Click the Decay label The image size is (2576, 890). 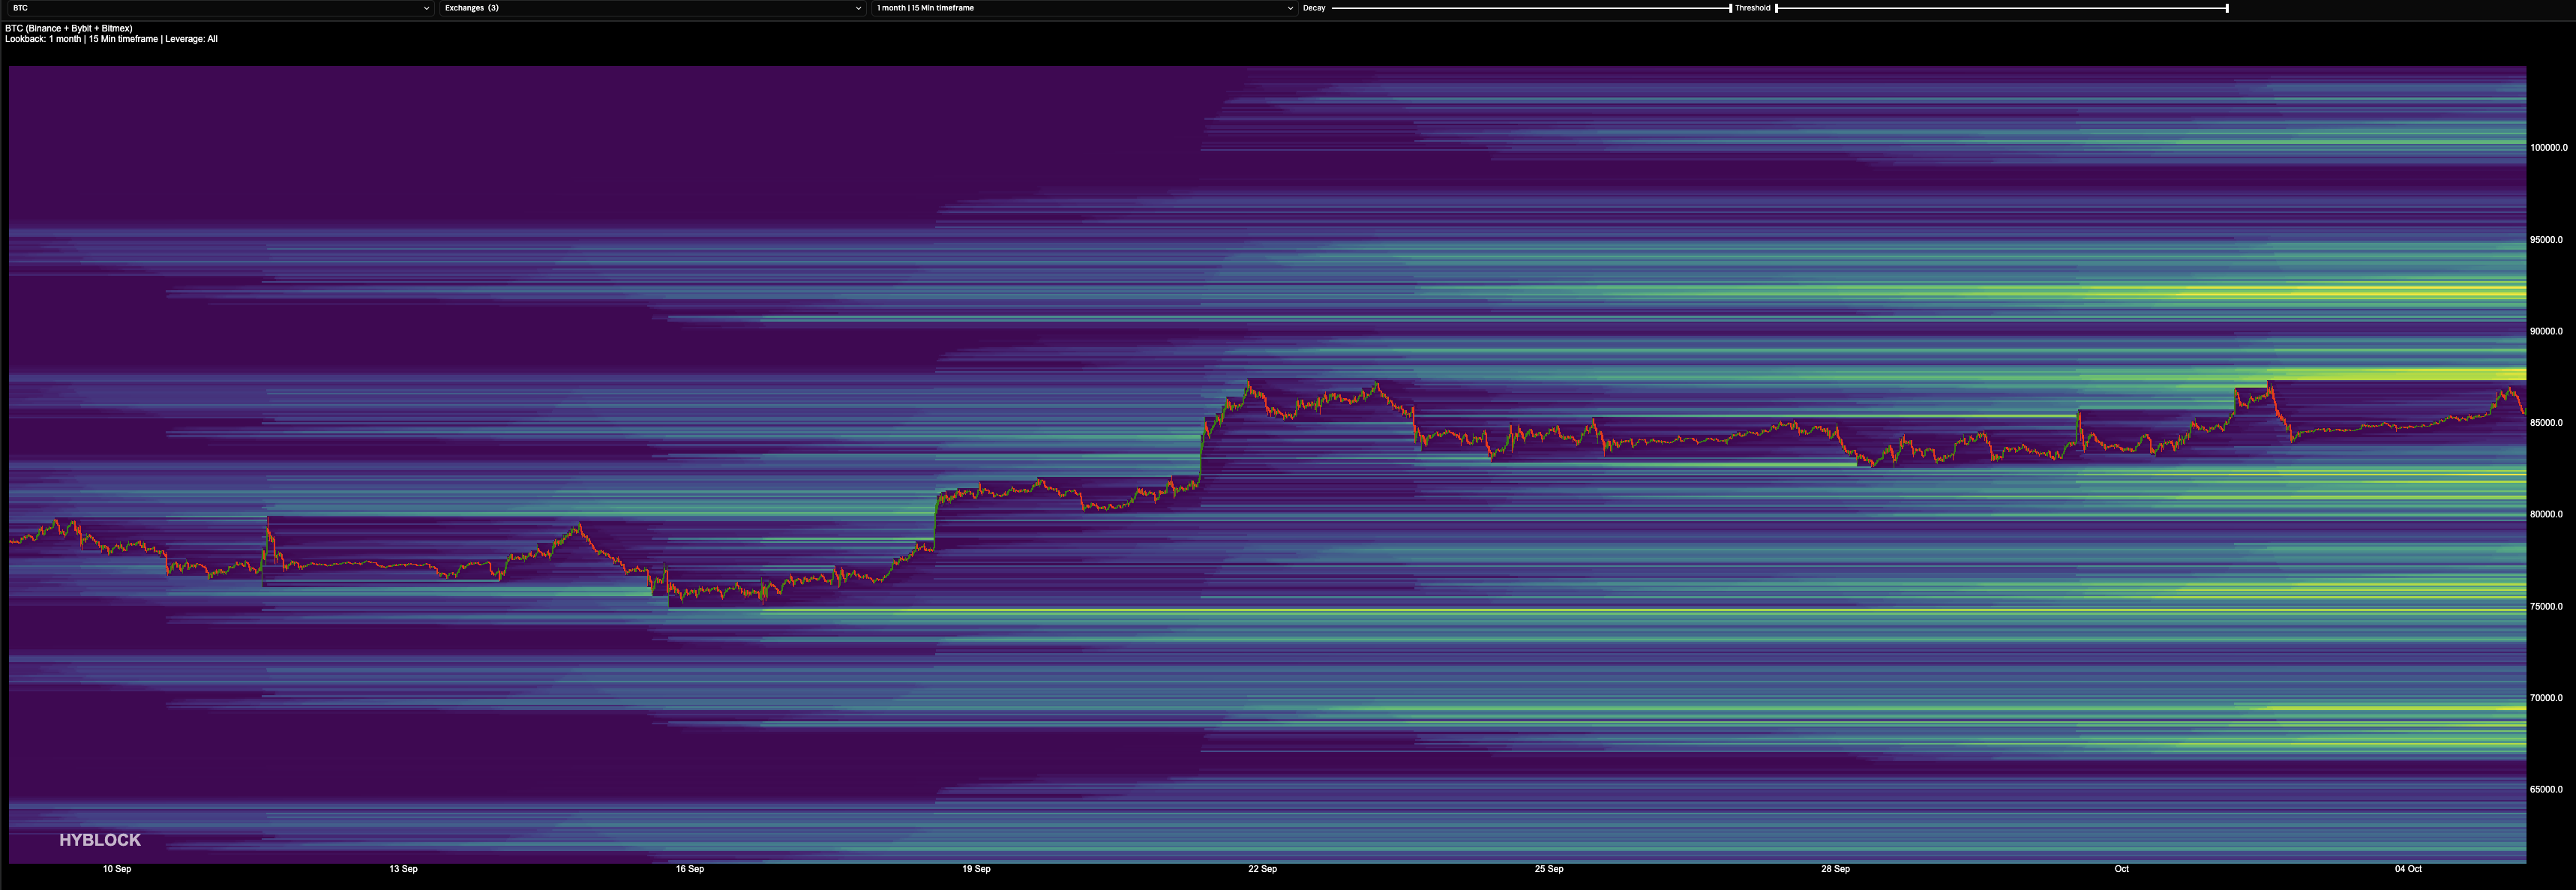1314,8
